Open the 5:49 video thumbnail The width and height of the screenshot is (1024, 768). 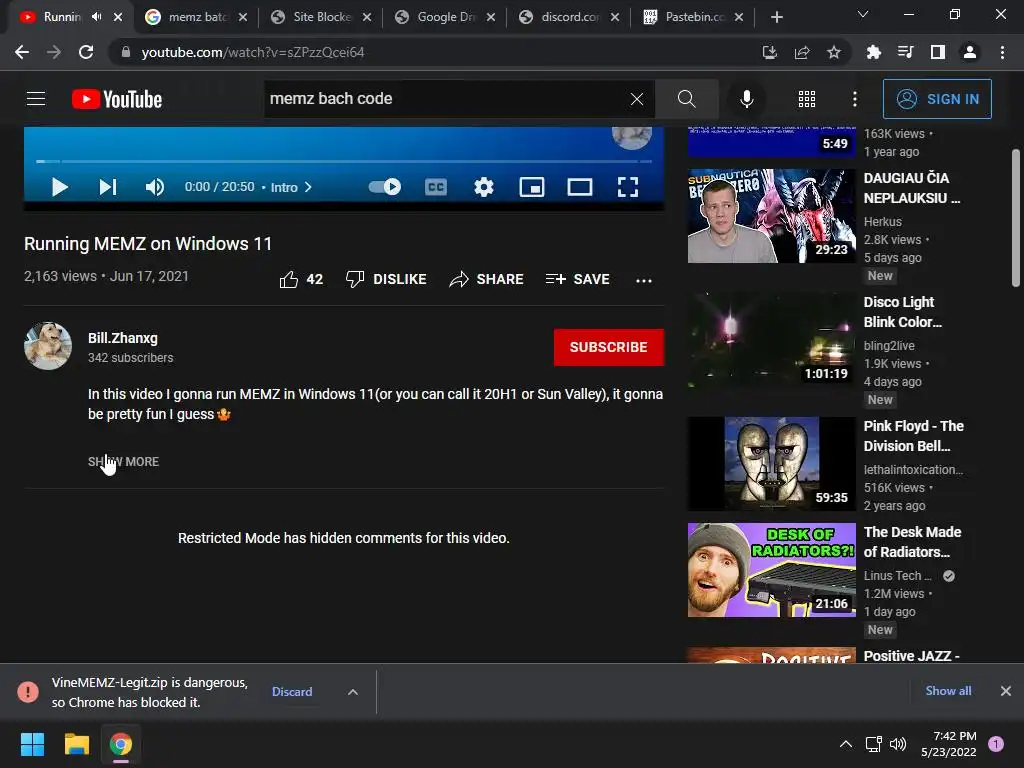point(771,140)
